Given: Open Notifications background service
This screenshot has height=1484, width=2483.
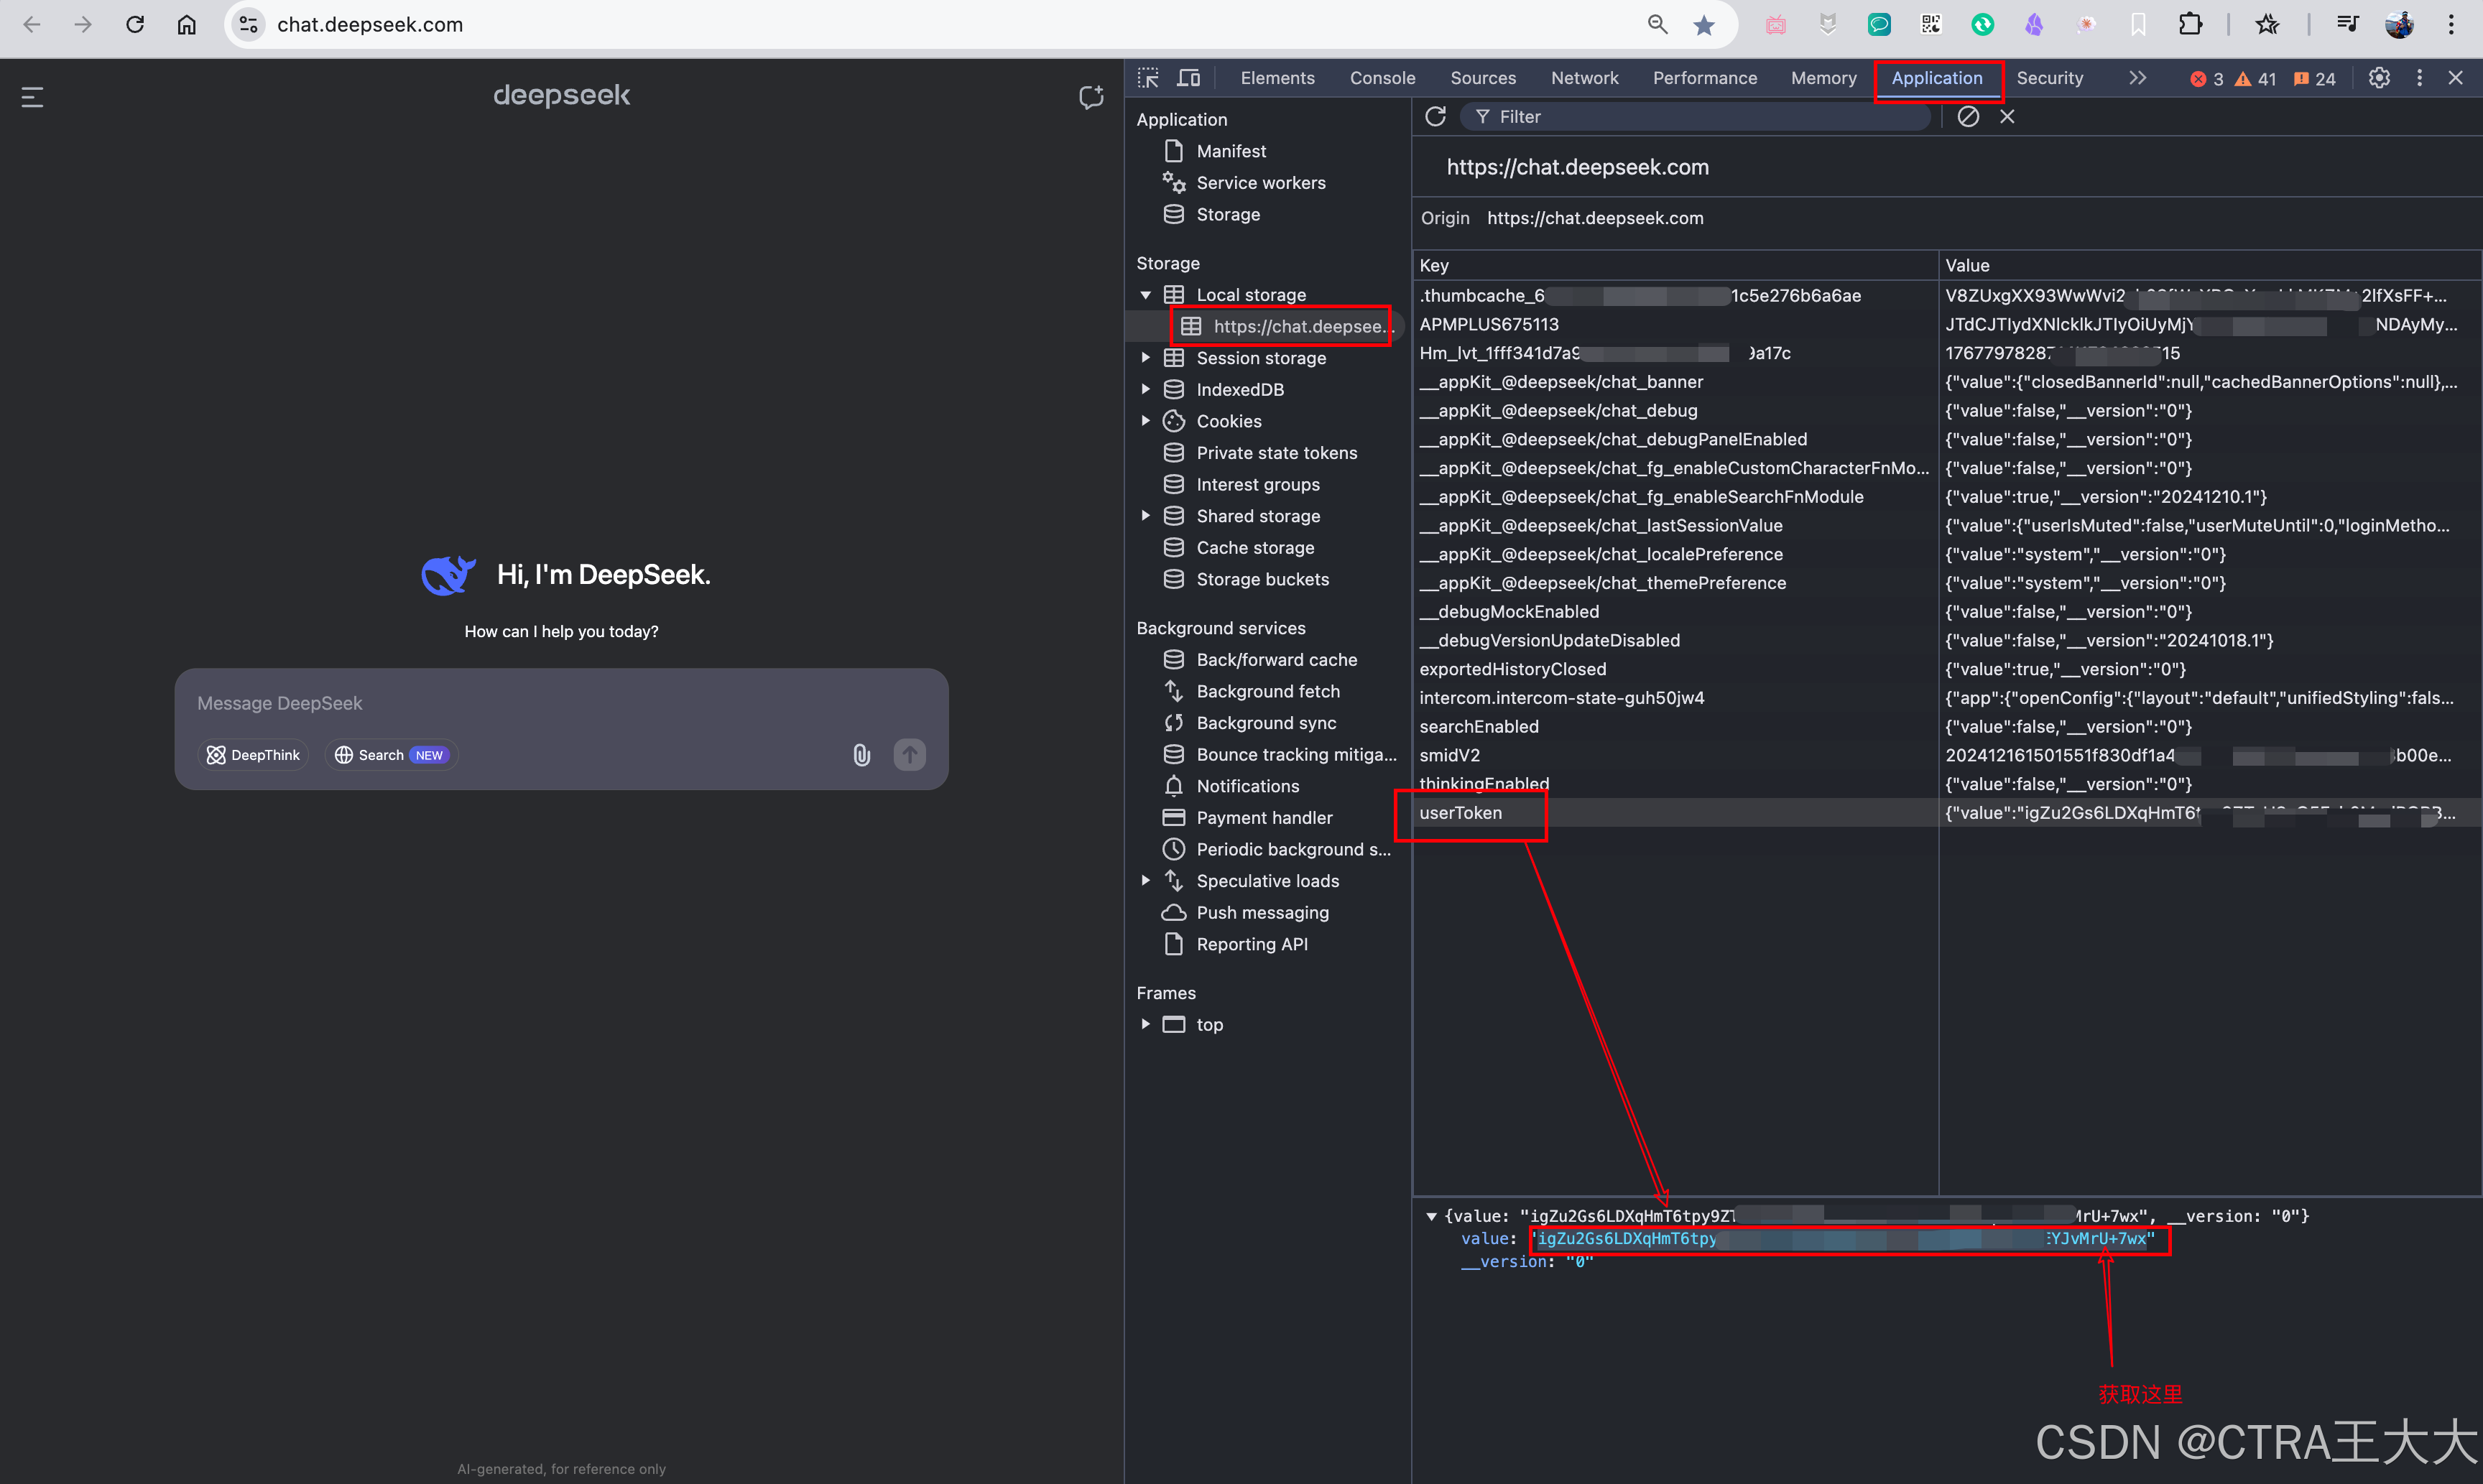Looking at the screenshot, I should [1247, 786].
